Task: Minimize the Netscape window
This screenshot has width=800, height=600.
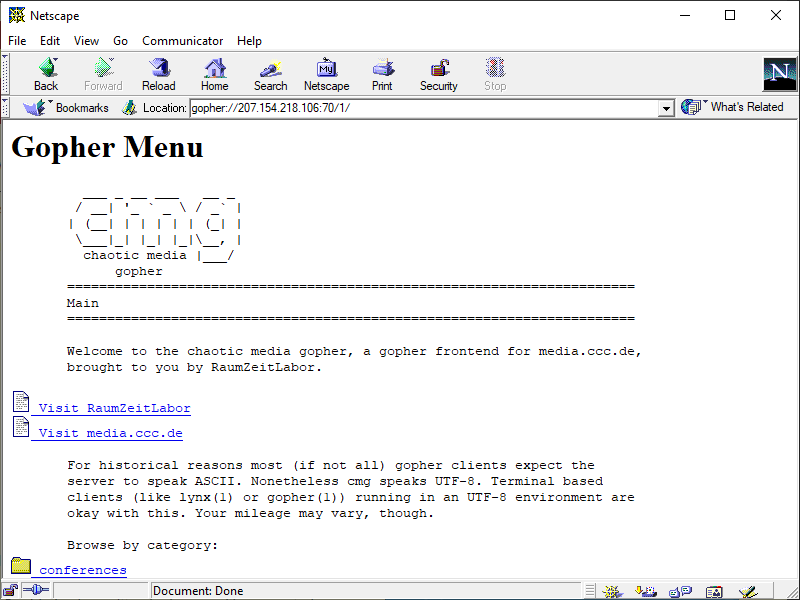Action: click(x=685, y=15)
